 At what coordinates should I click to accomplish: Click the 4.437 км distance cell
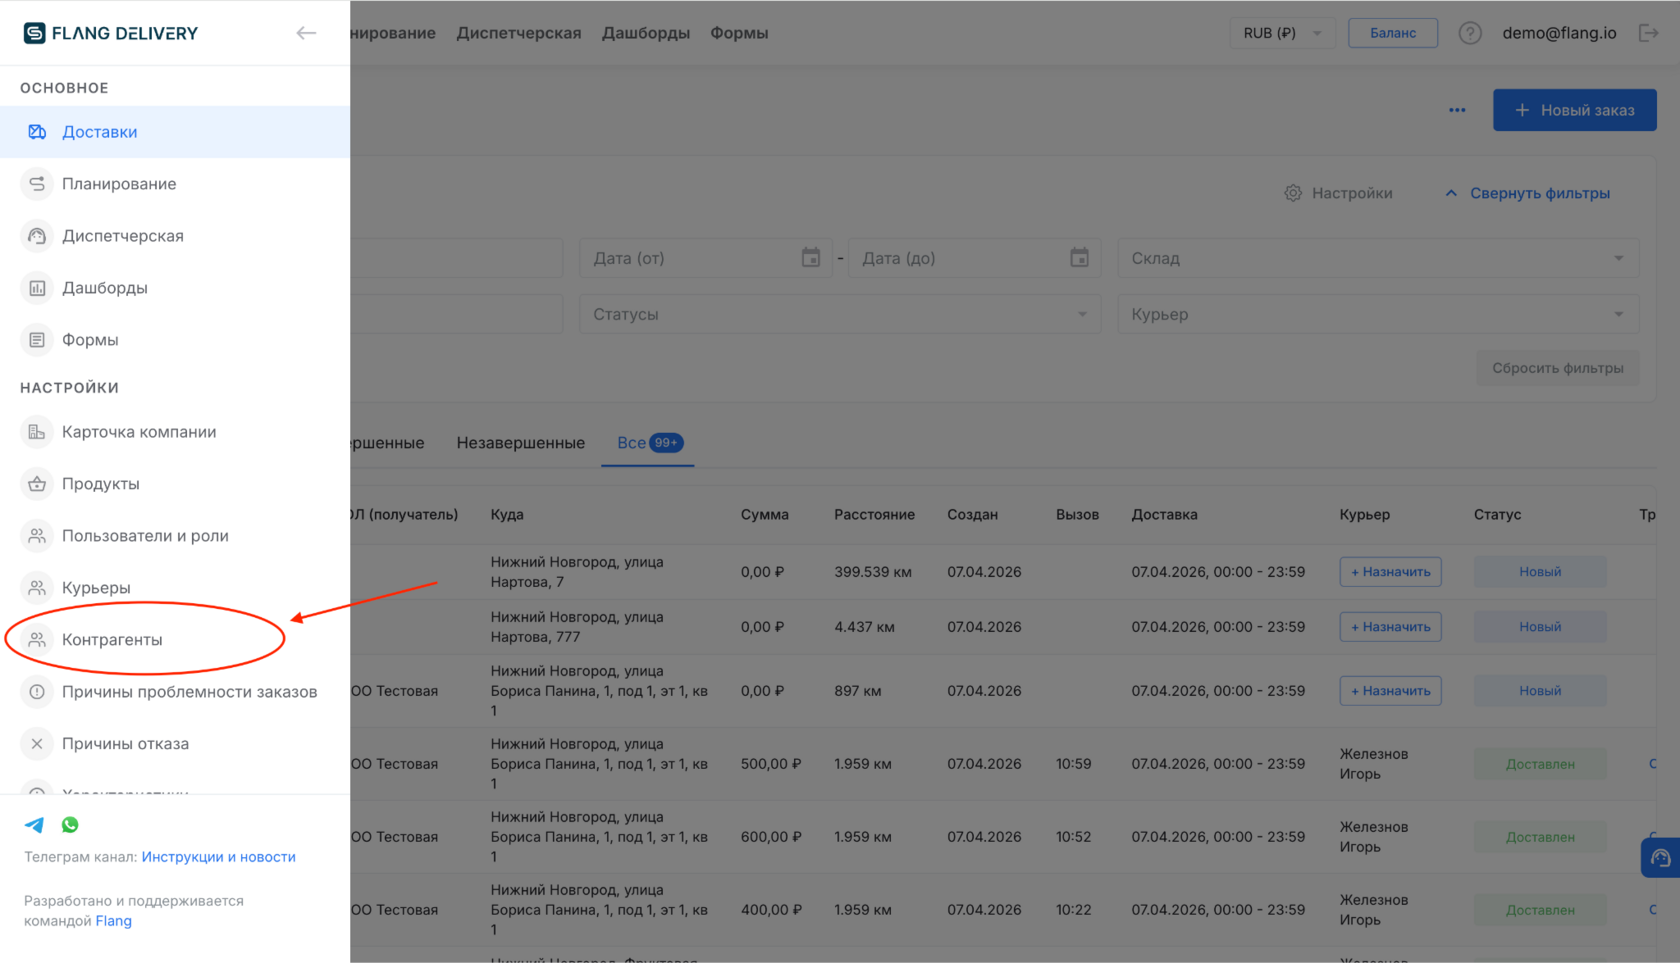[865, 627]
